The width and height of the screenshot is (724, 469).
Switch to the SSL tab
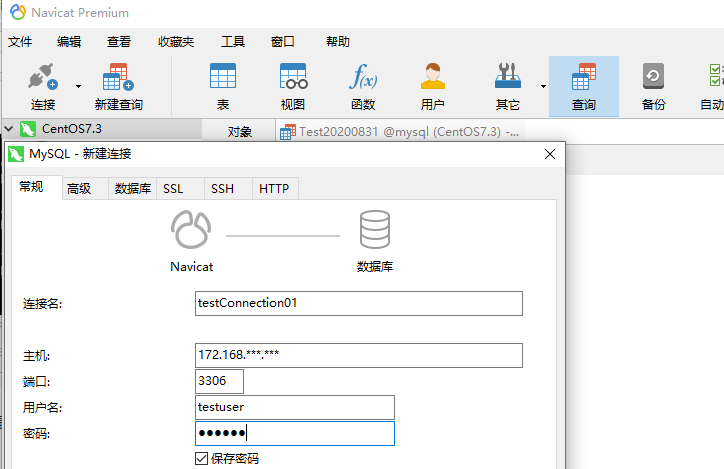[x=181, y=189]
